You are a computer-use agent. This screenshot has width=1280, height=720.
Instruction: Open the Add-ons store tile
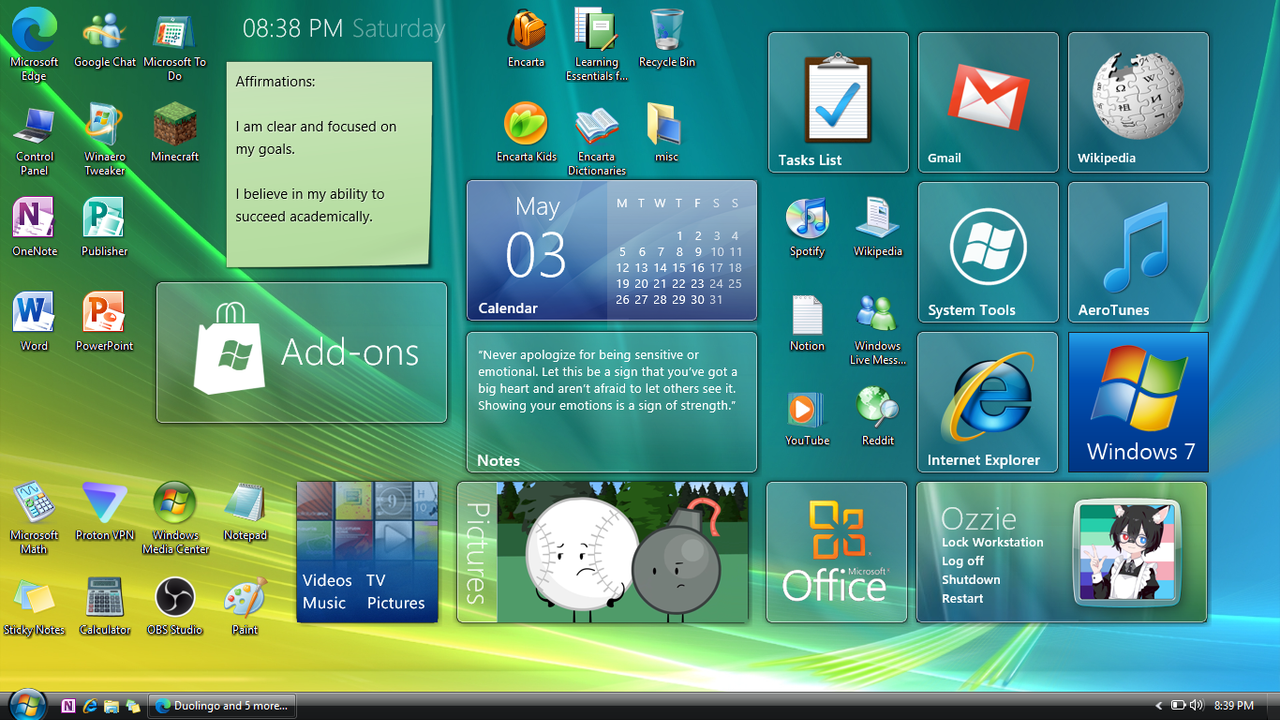click(x=301, y=352)
